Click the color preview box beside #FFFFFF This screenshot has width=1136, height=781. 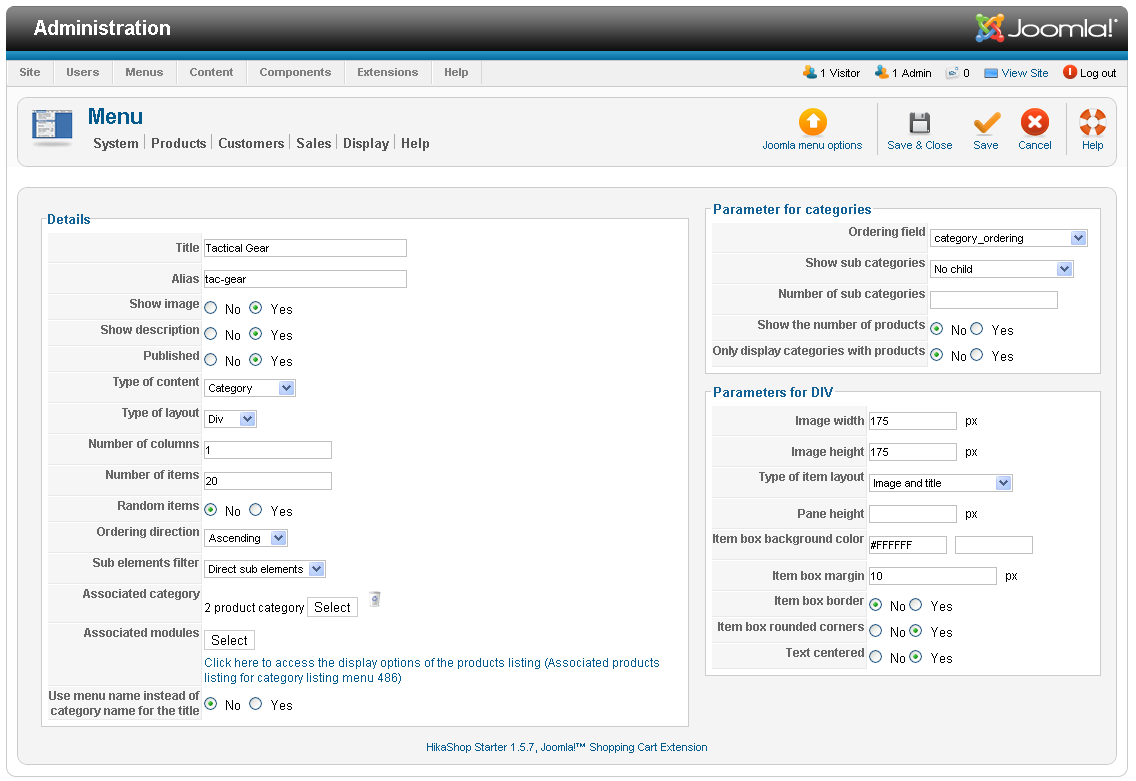[x=993, y=545]
